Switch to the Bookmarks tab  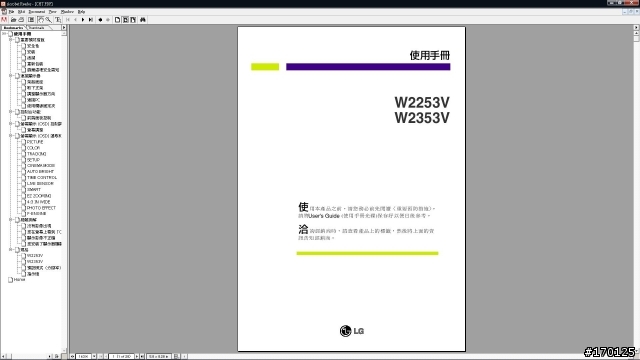[13, 28]
